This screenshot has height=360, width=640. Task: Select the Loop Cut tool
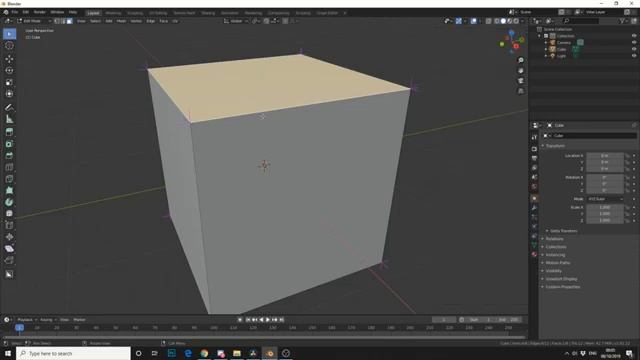[9, 167]
